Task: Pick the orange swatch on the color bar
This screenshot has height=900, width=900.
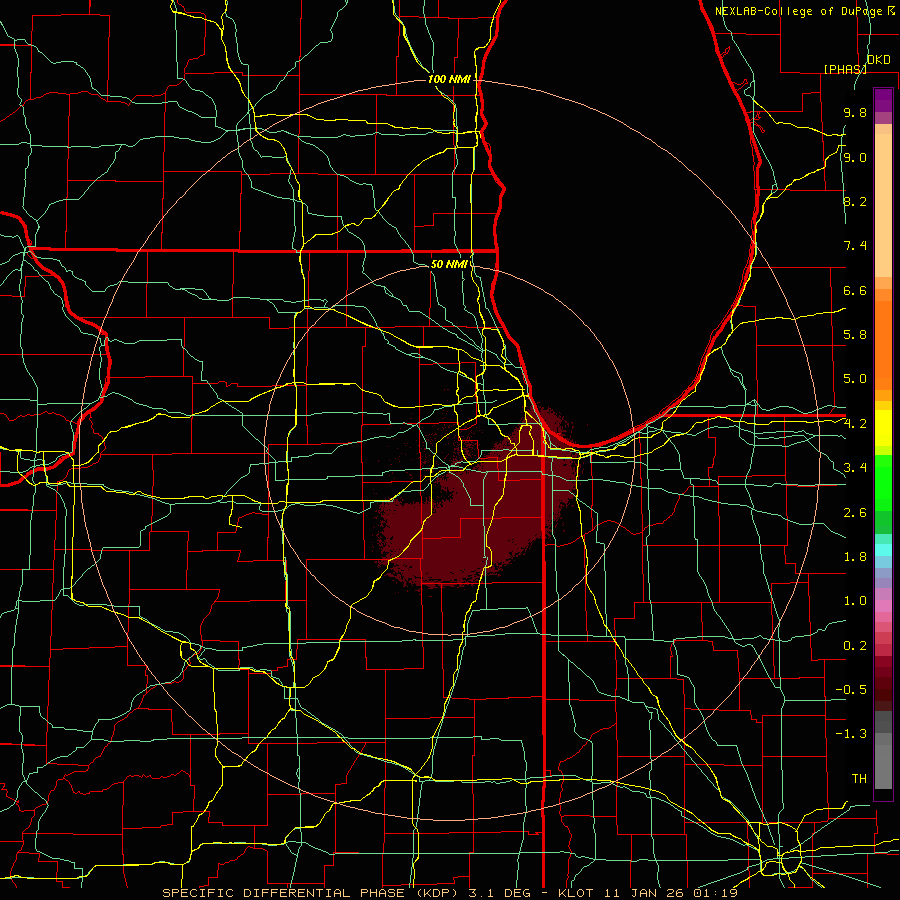Action: coord(883,344)
